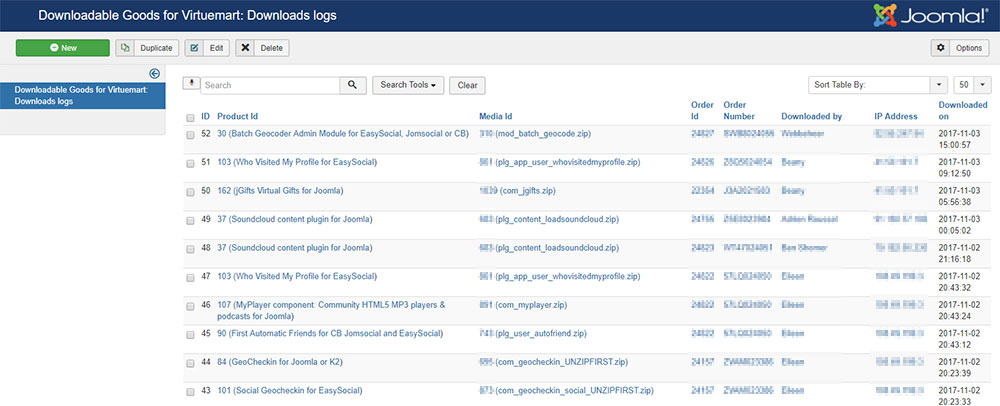
Task: Open Who Visited My Profile in row 47
Action: [297, 276]
